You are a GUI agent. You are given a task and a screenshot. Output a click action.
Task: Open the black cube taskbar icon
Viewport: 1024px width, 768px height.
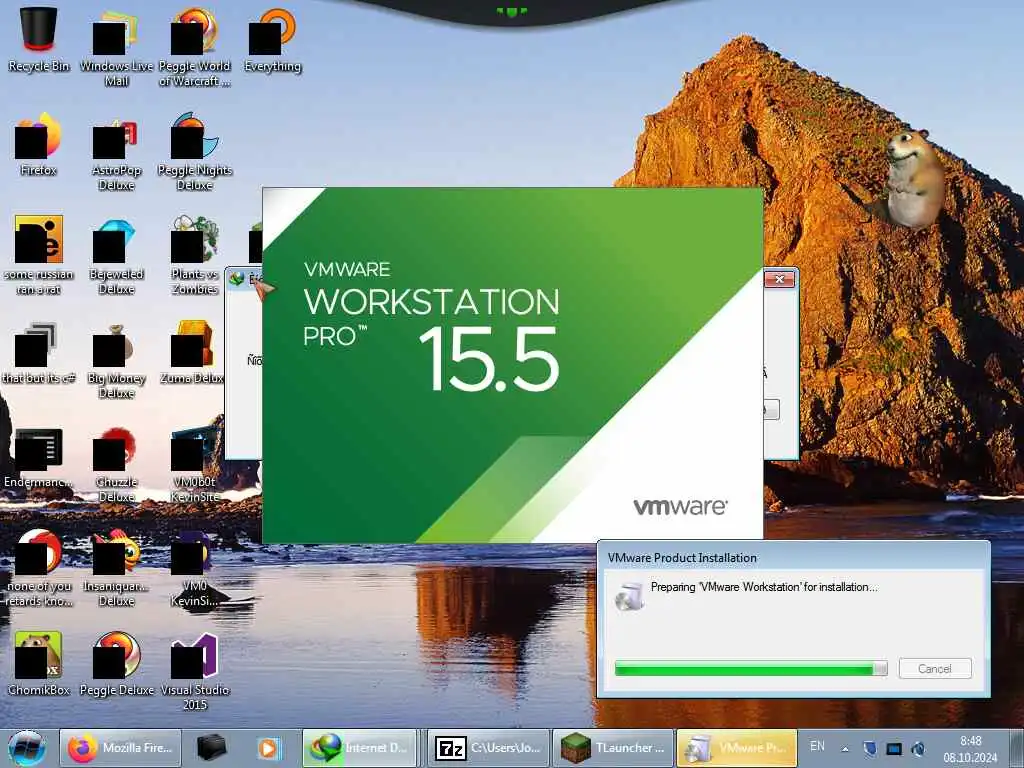pyautogui.click(x=212, y=748)
